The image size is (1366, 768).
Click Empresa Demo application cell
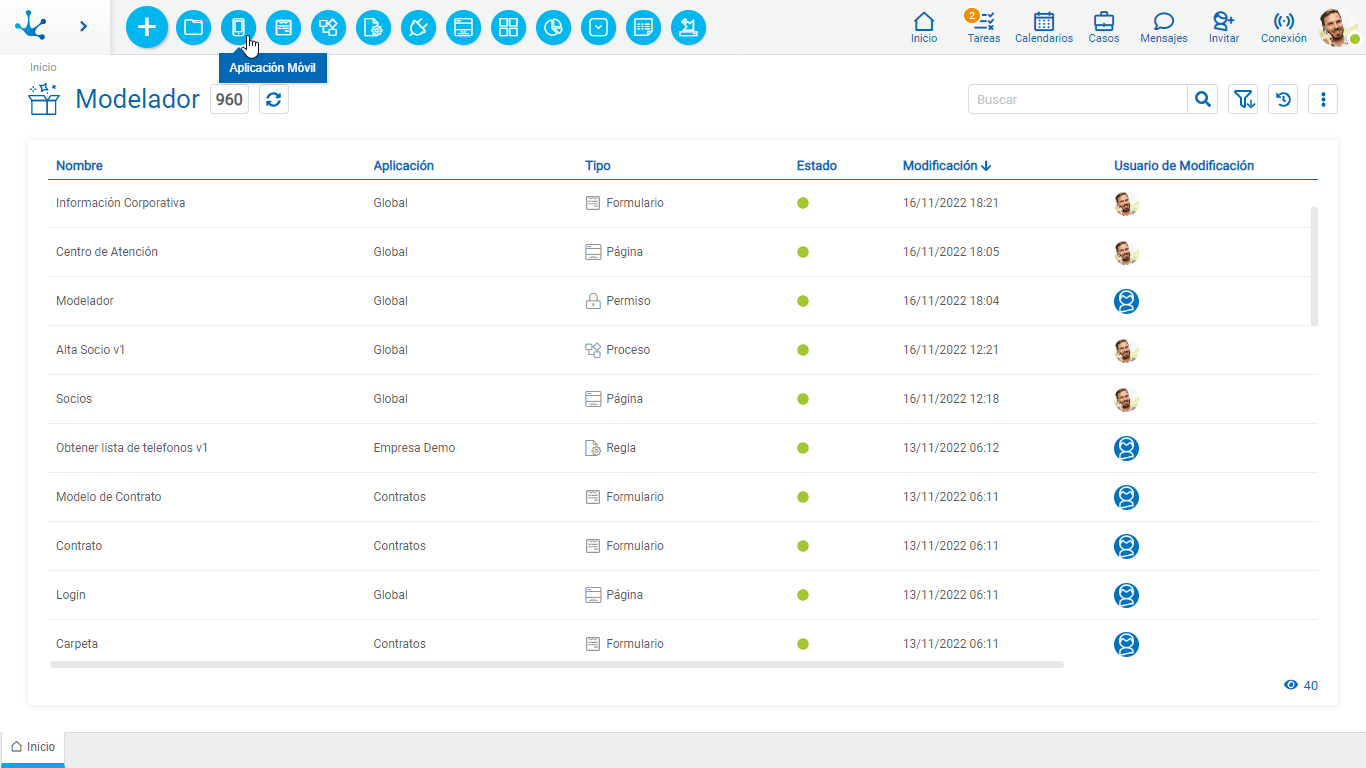414,448
